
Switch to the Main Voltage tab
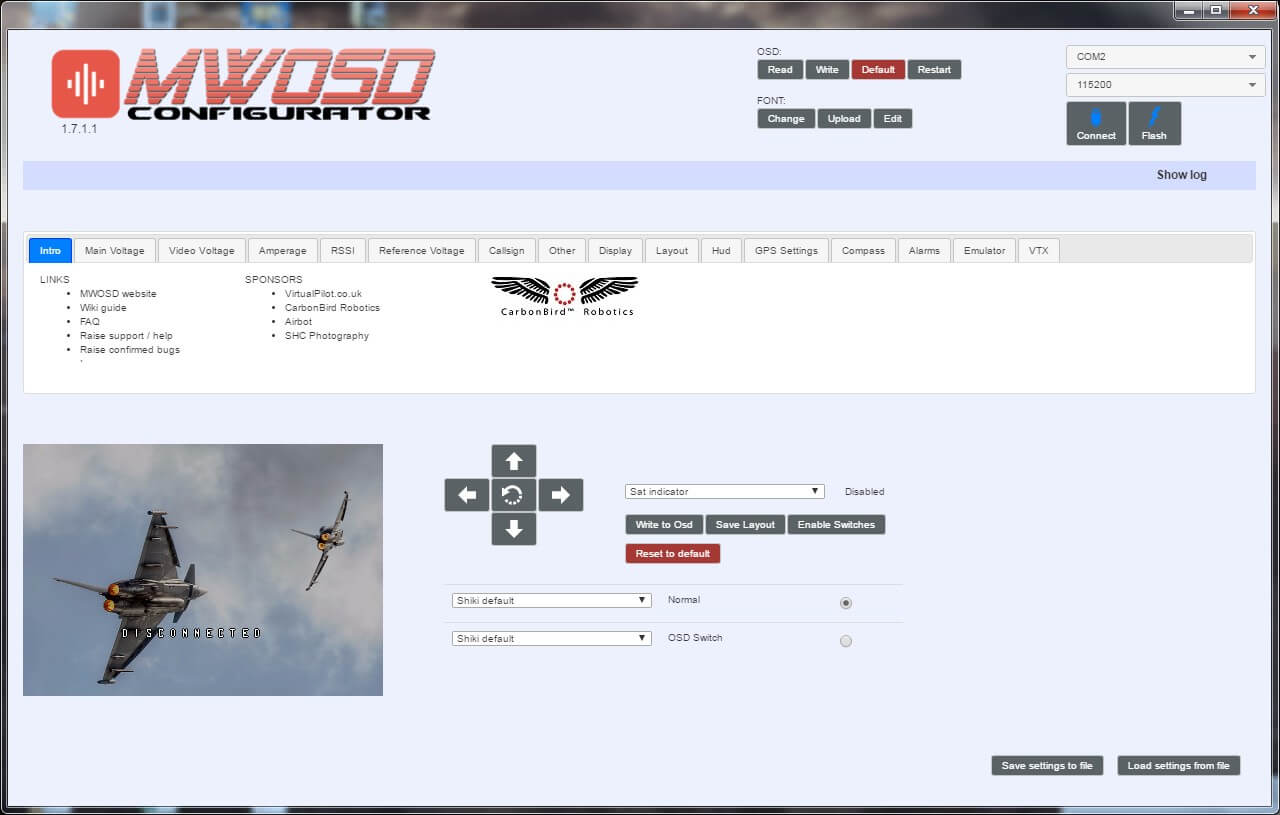click(115, 250)
